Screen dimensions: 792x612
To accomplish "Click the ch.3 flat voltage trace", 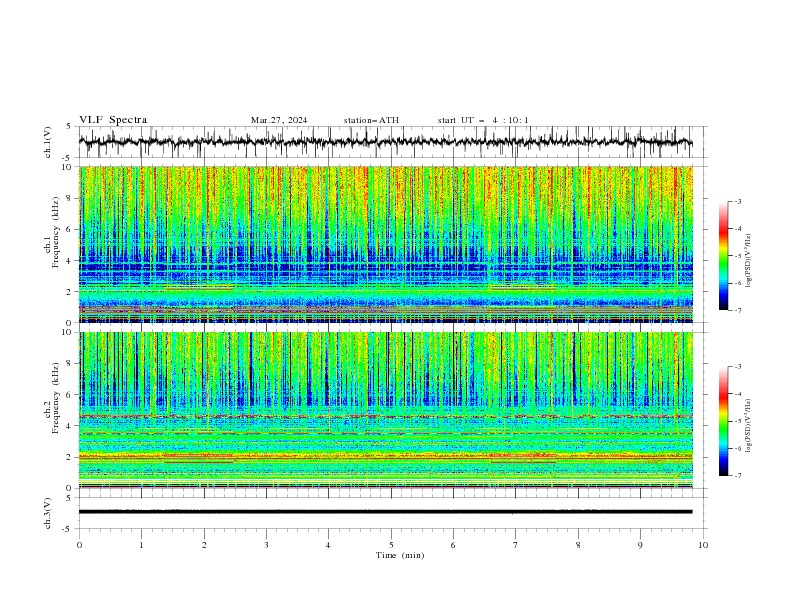I will click(385, 512).
